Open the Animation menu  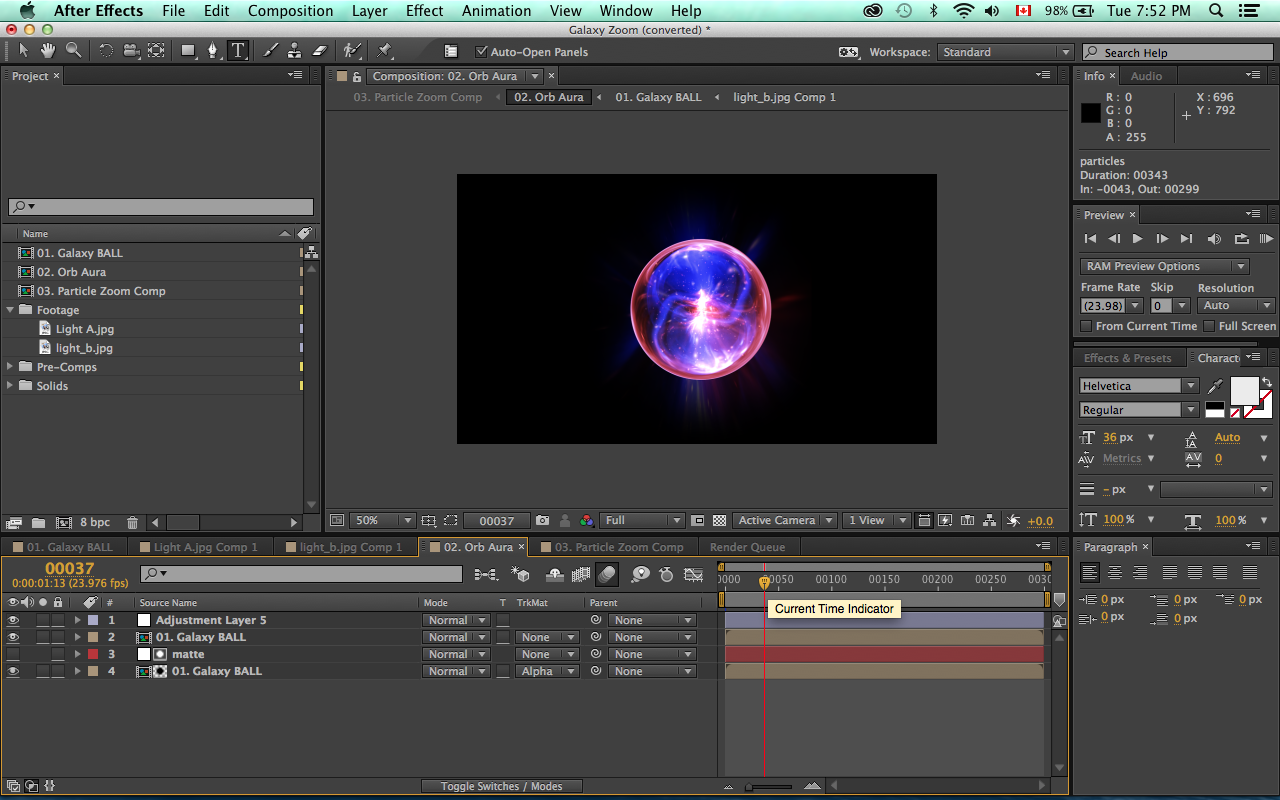[497, 11]
